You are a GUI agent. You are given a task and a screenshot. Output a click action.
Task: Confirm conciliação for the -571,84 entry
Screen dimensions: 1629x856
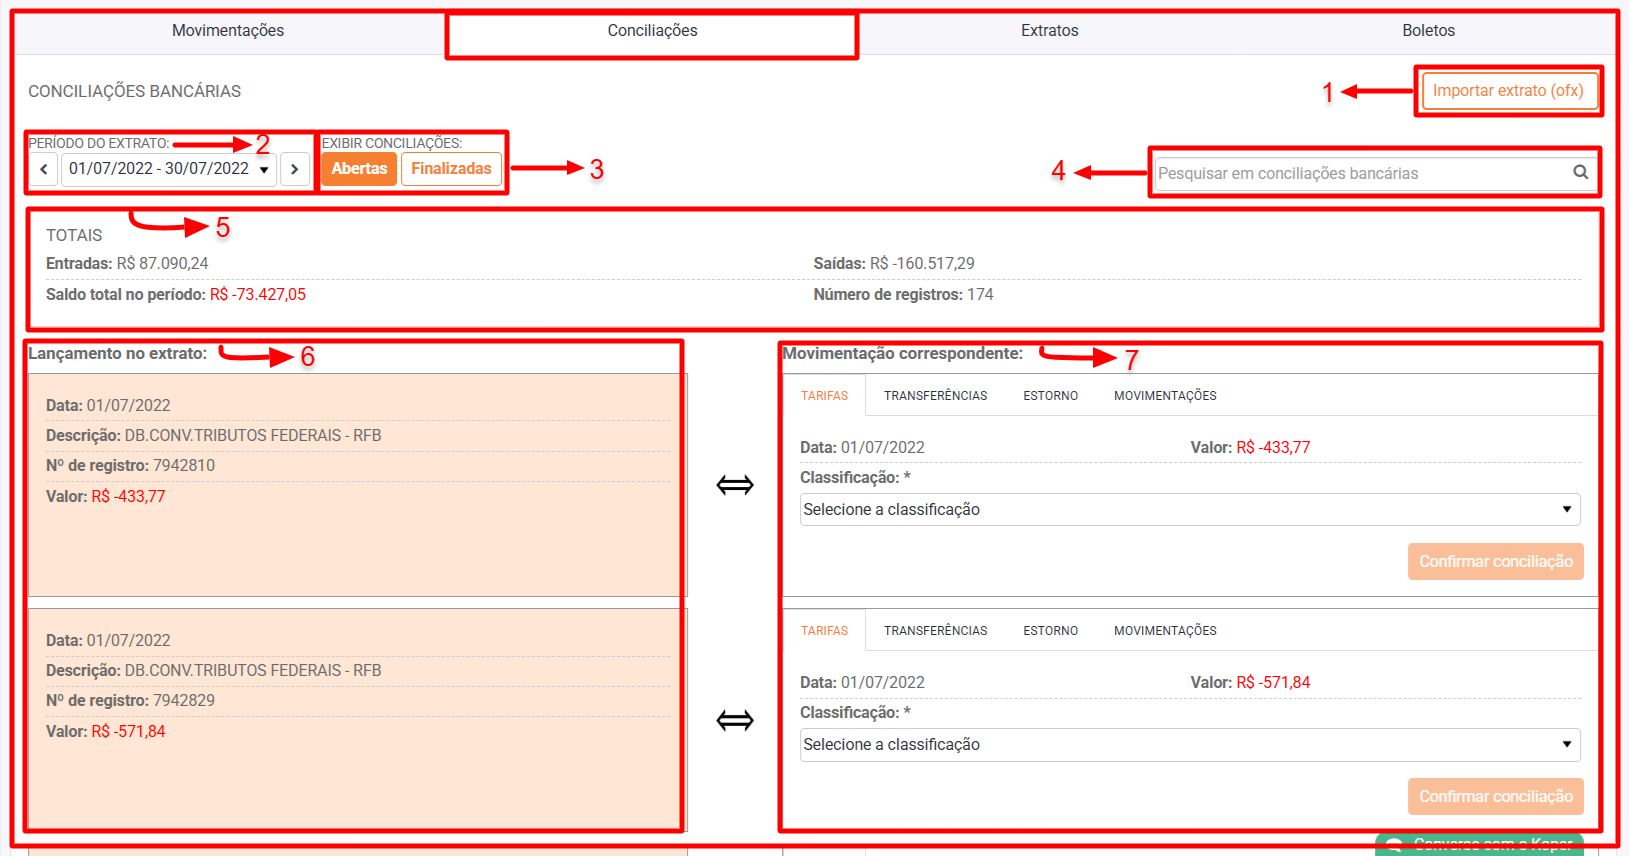(1495, 796)
